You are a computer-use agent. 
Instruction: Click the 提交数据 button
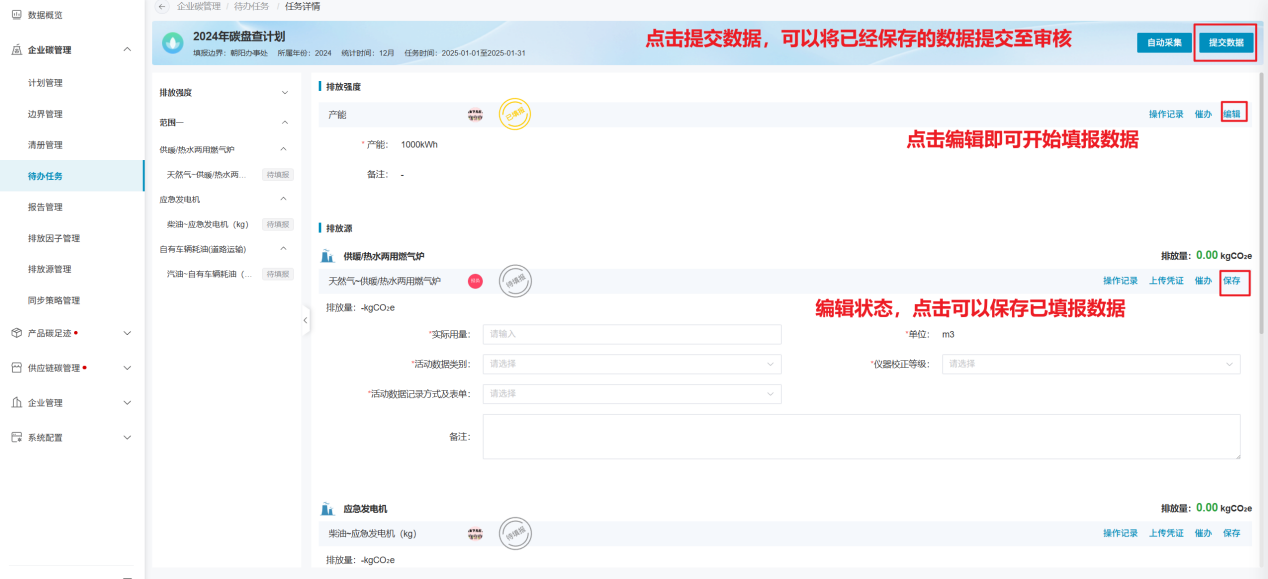[1225, 43]
